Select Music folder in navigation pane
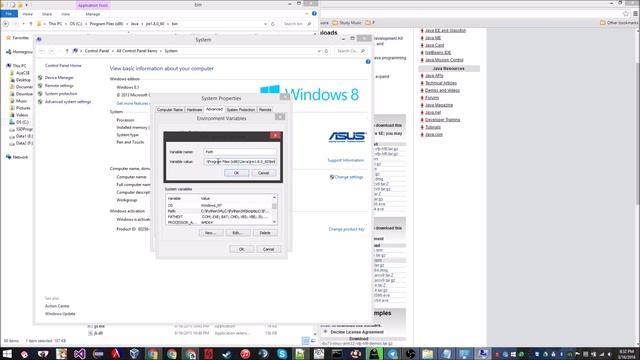 tap(21, 101)
